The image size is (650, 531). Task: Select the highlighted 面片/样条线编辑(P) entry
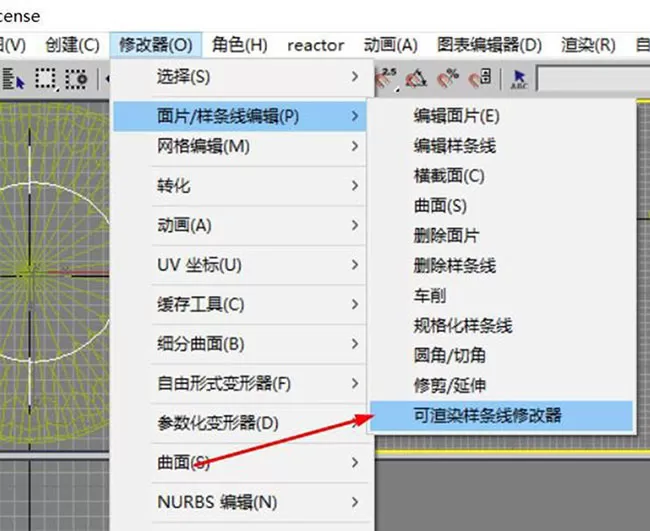[x=240, y=116]
